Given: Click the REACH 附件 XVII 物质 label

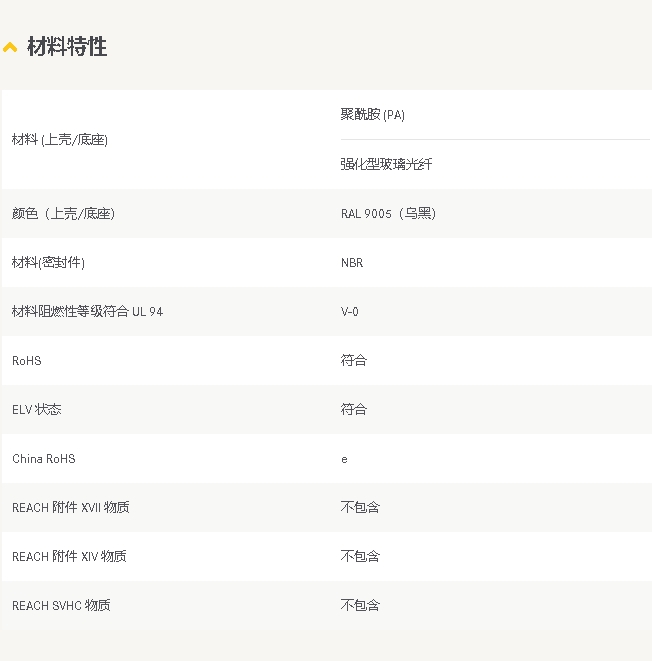Looking at the screenshot, I should pos(70,508).
